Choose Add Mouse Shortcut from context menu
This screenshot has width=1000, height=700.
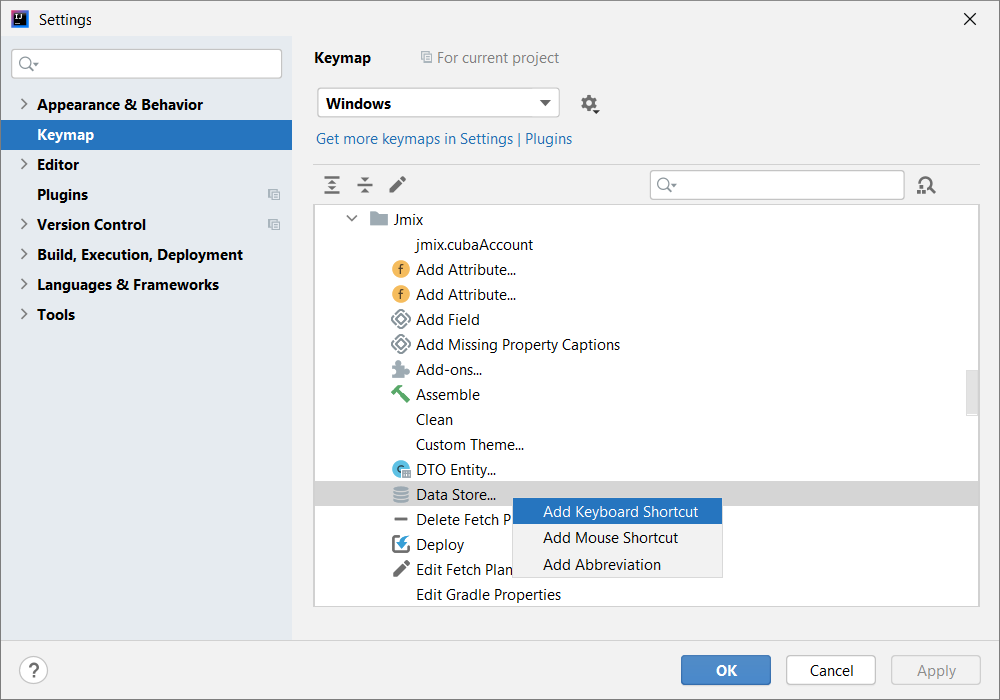[x=617, y=538]
